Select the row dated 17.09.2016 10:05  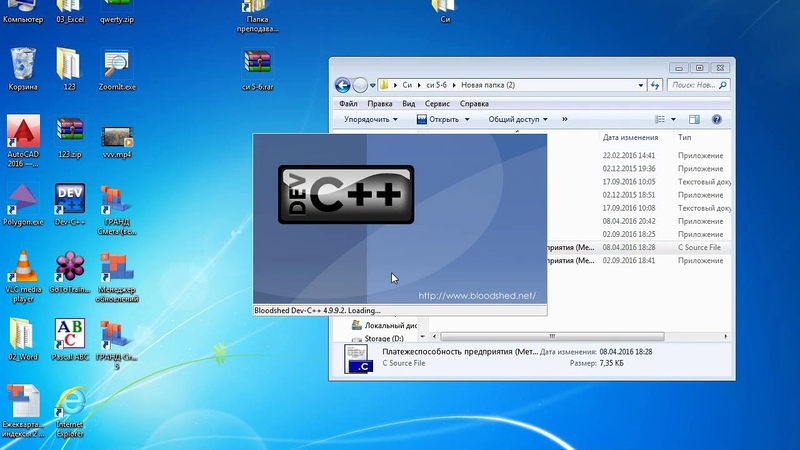(x=639, y=182)
